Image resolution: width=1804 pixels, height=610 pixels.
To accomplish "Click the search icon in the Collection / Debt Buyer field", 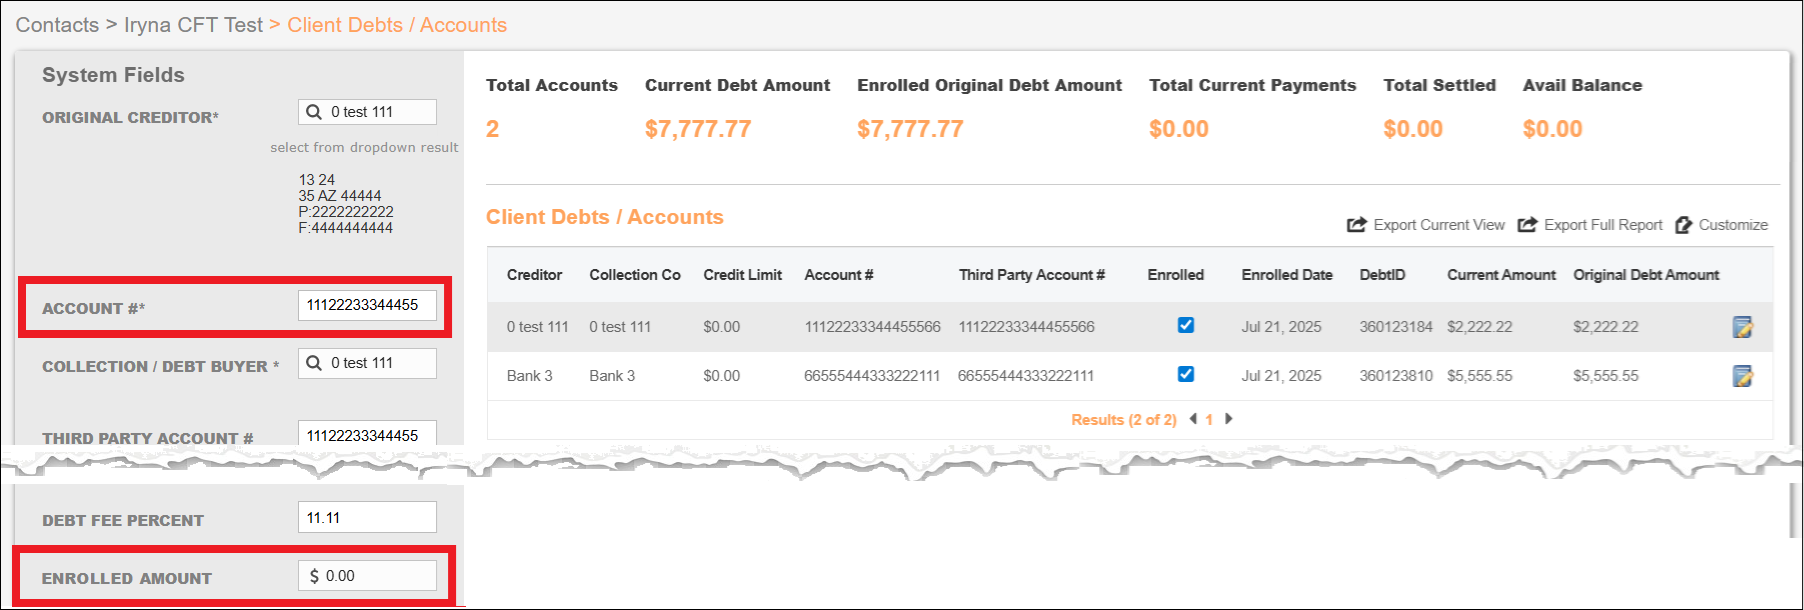I will click(x=314, y=363).
